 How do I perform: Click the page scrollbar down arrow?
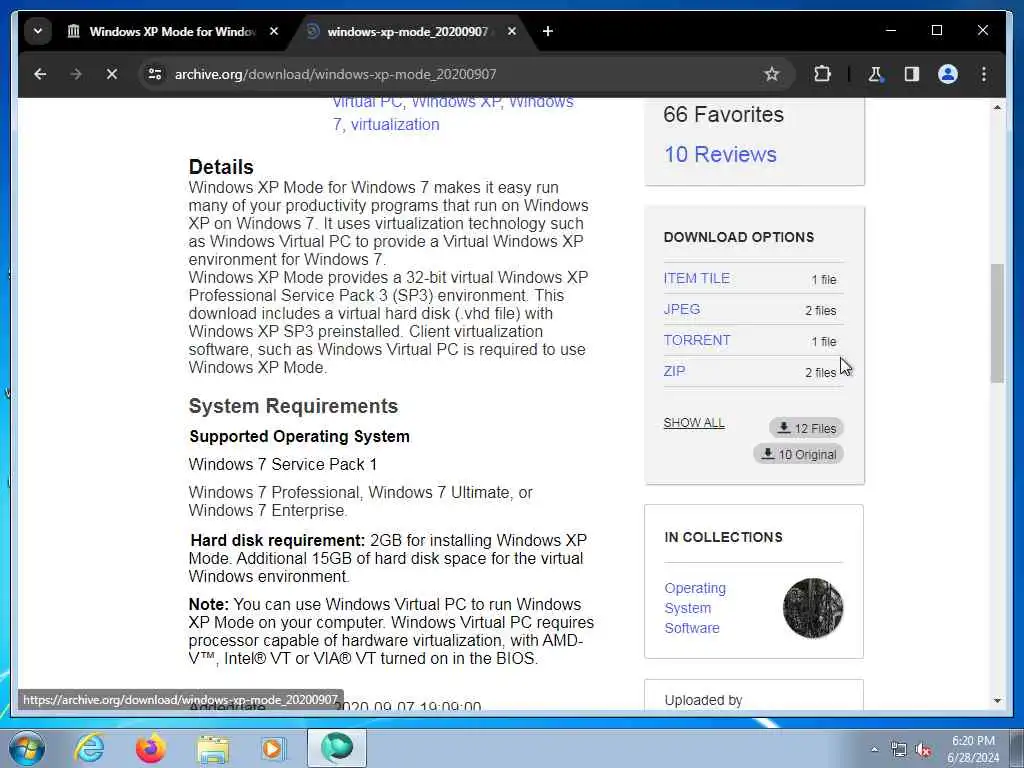(x=997, y=701)
